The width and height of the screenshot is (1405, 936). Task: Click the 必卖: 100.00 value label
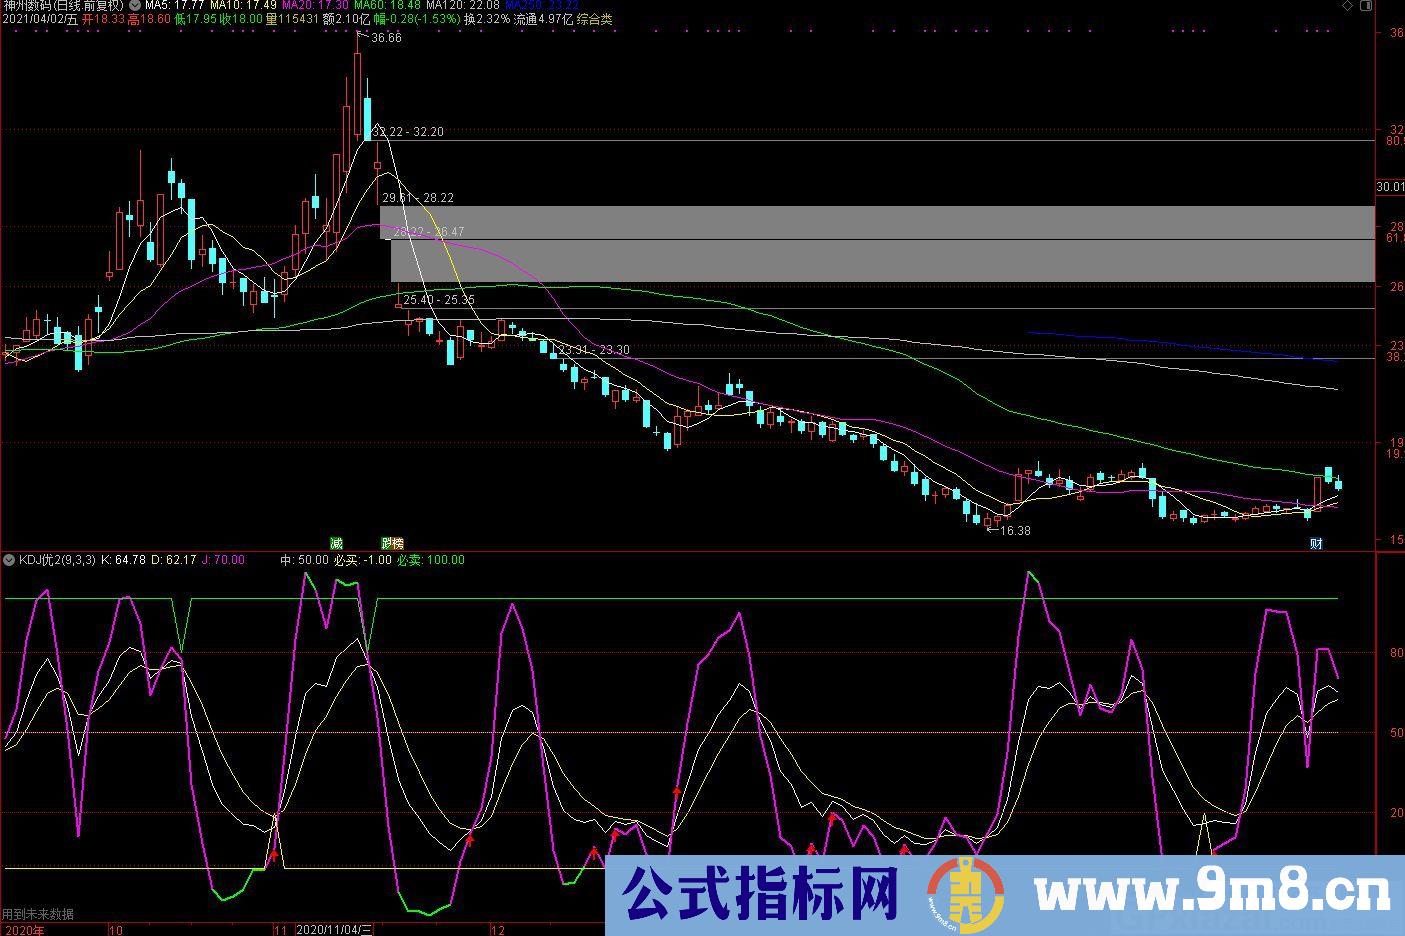click(x=431, y=560)
